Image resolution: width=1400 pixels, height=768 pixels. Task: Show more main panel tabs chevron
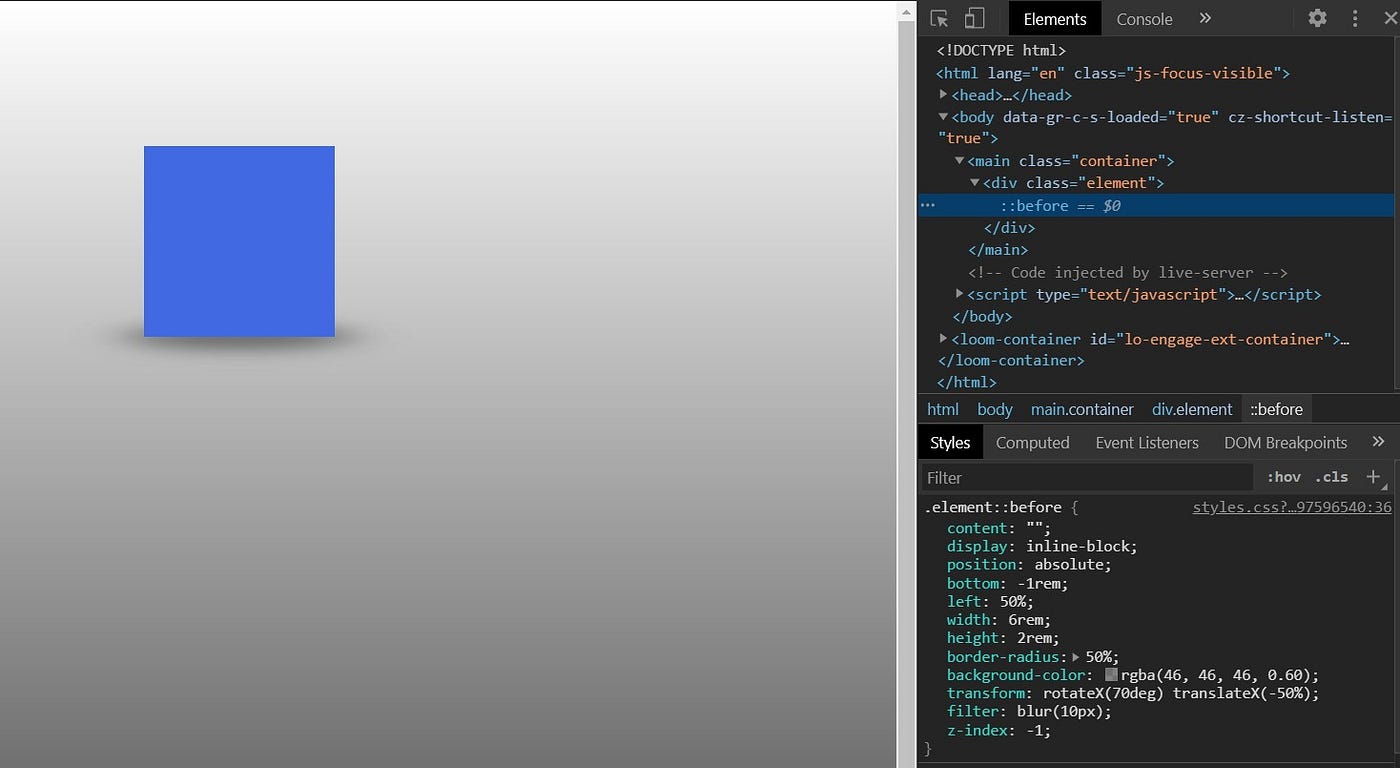tap(1205, 18)
